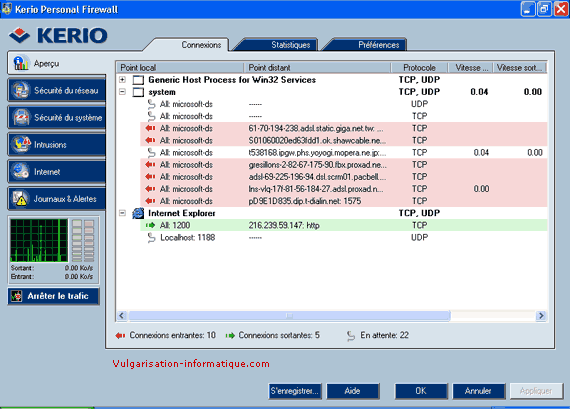Select the 216.239.59.147: http connection
570x409 pixels.
(x=284, y=225)
